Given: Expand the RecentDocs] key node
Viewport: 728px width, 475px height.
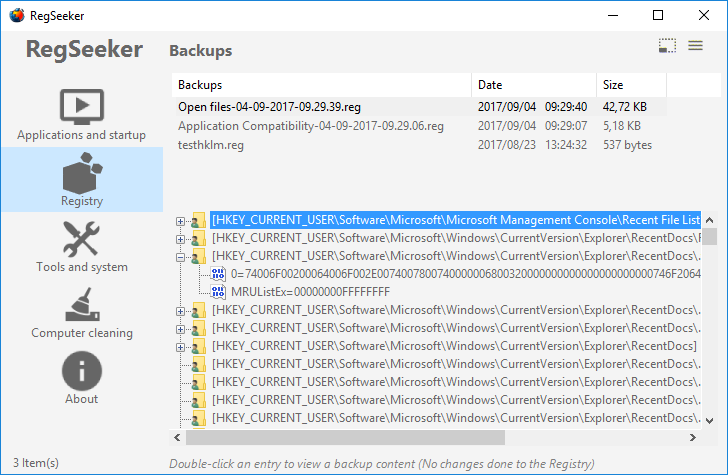Looking at the screenshot, I should tap(180, 347).
